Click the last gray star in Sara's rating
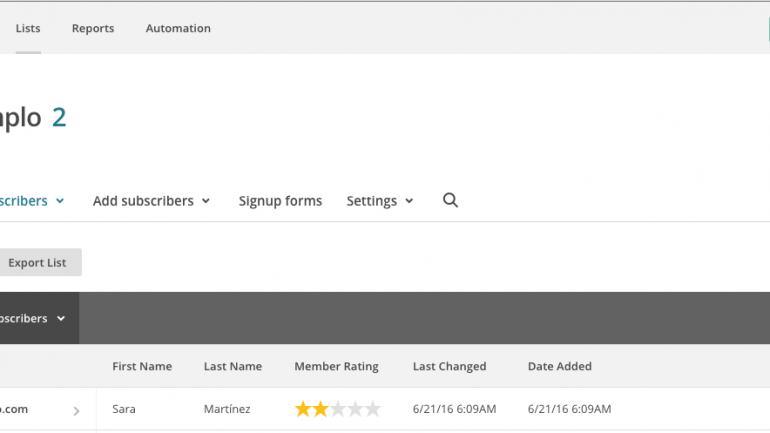Screen dimensions: 770x433 (x=373, y=408)
